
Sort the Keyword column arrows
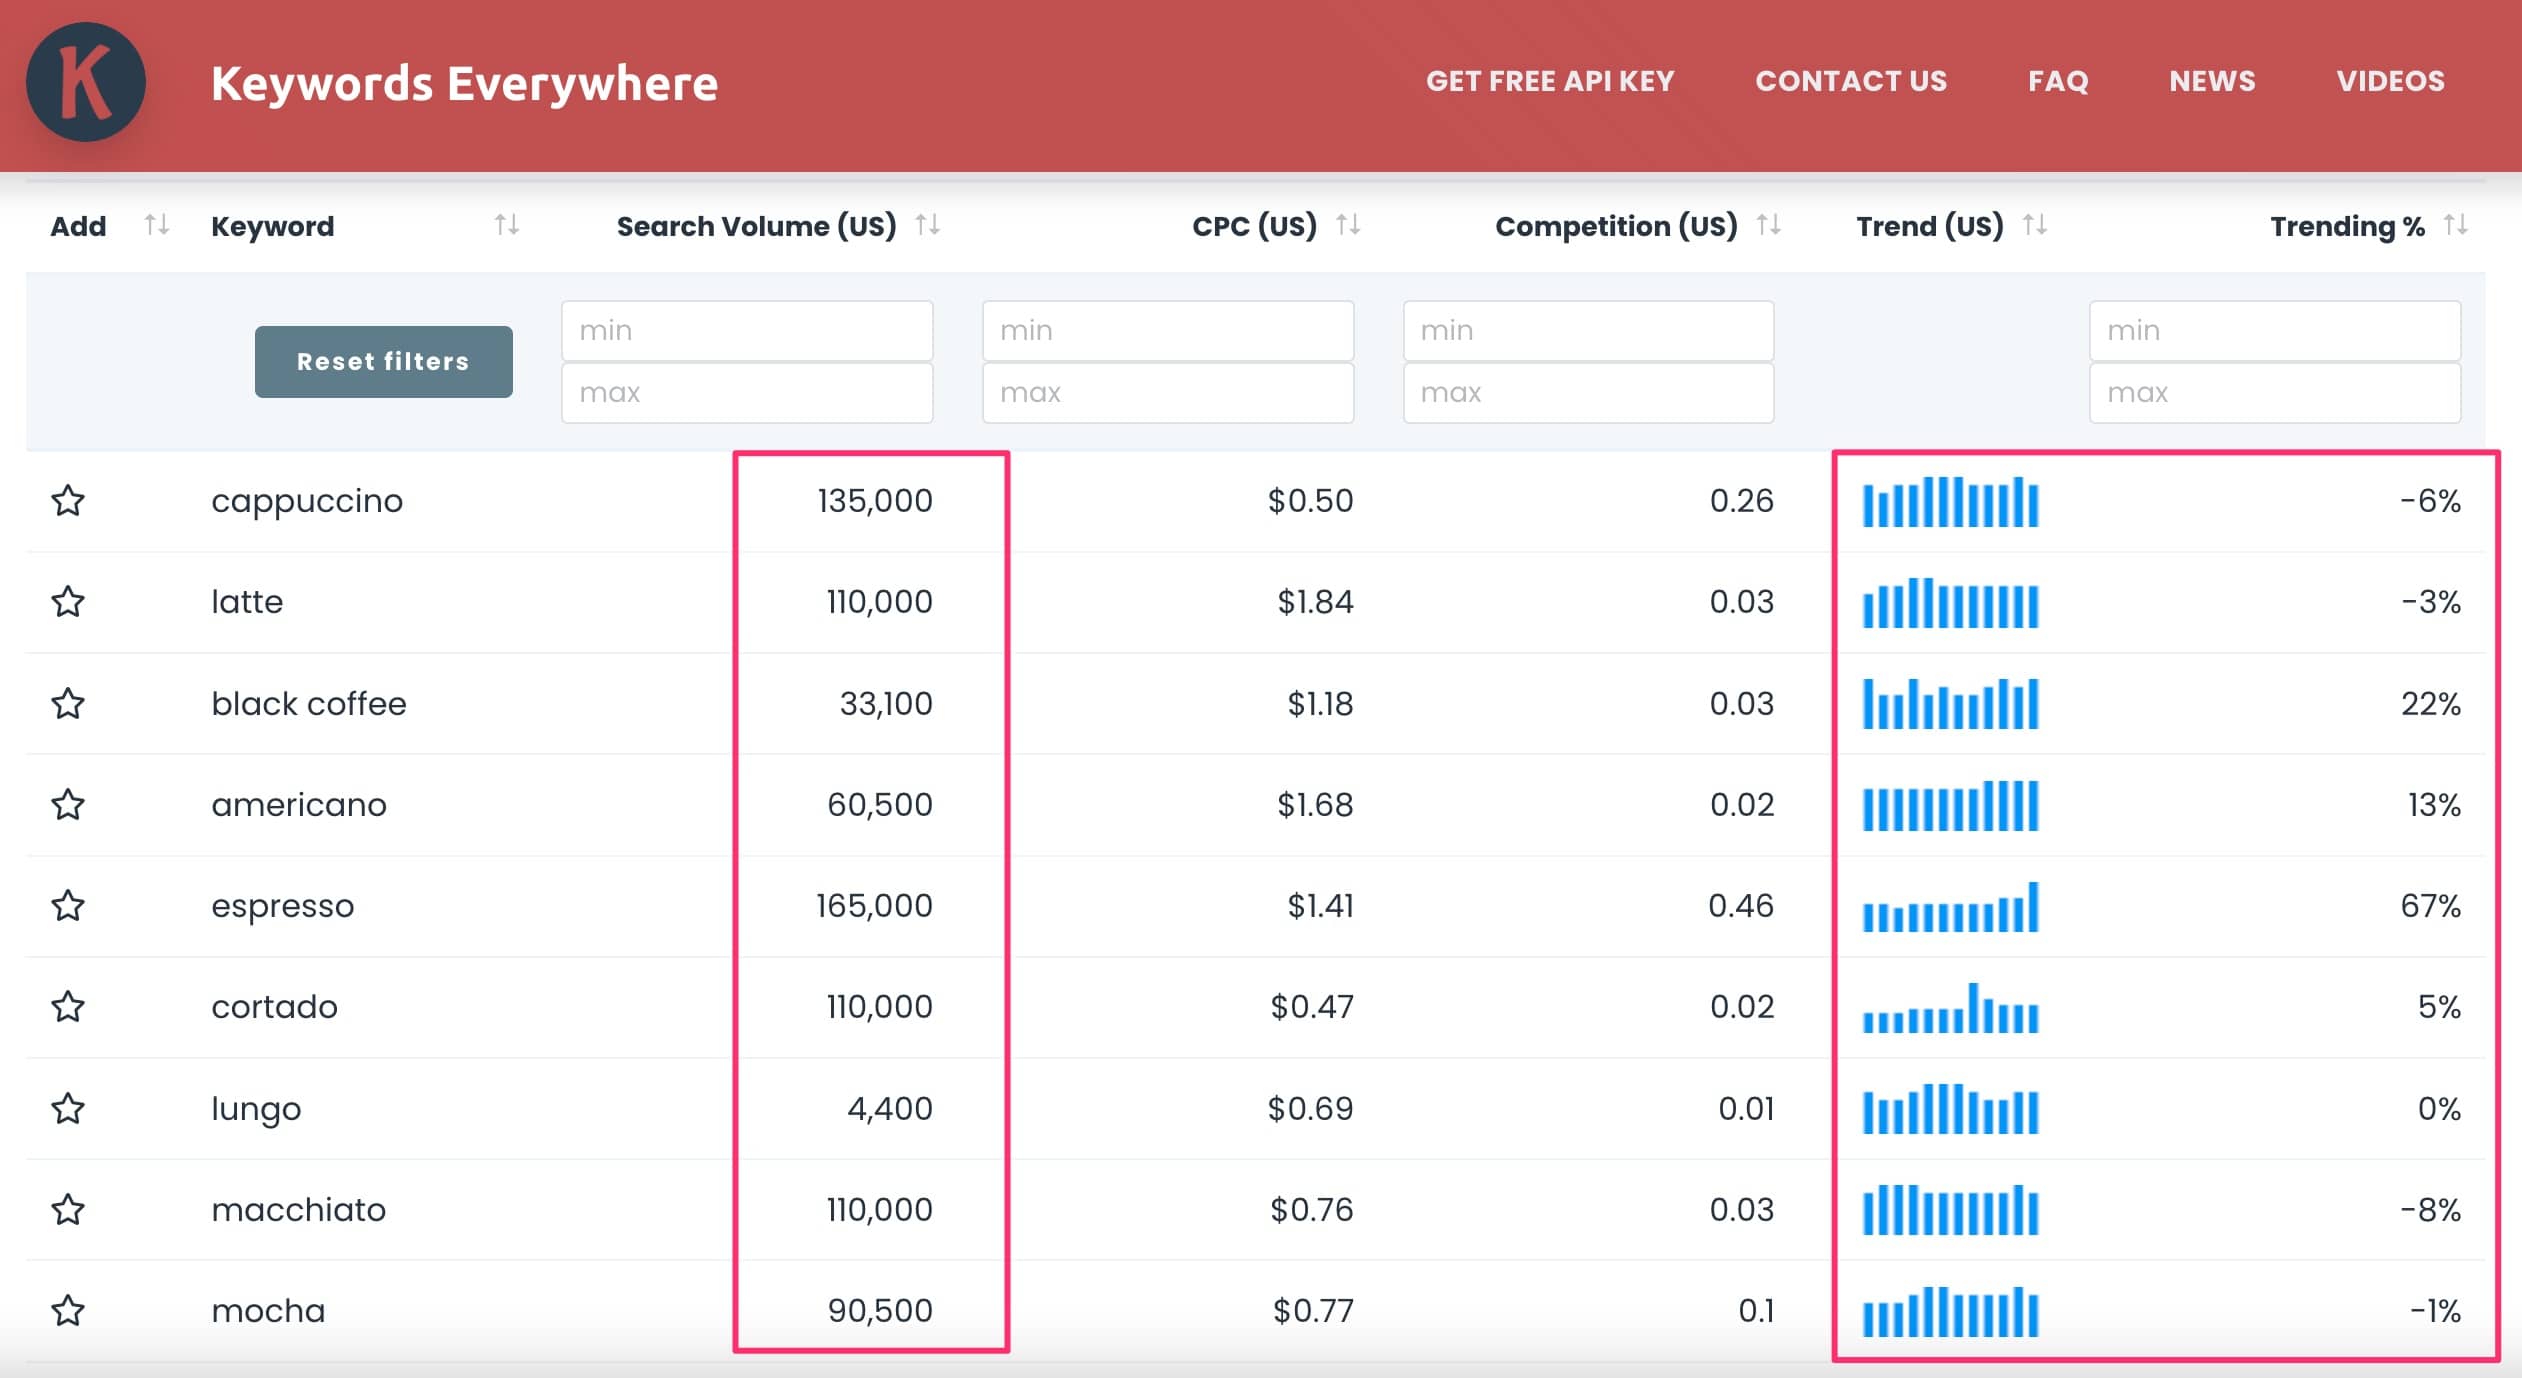506,225
